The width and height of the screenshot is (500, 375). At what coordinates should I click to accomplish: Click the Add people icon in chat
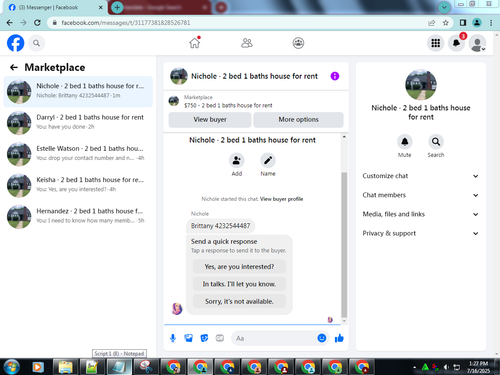click(x=237, y=161)
